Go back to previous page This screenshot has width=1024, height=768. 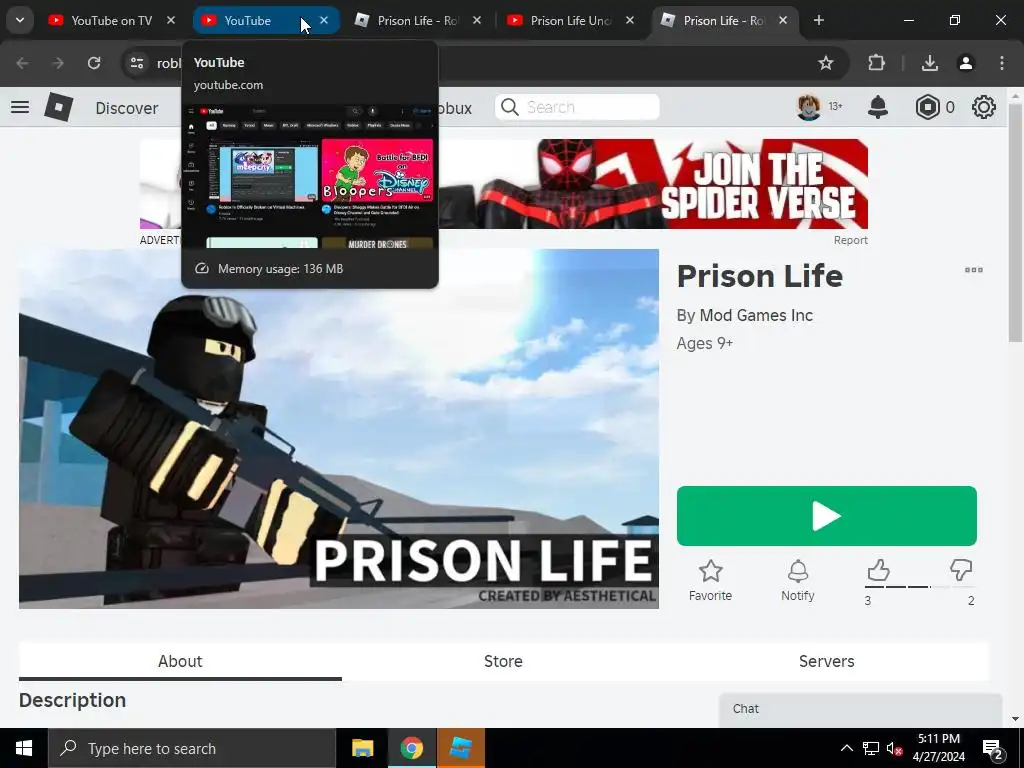[22, 63]
